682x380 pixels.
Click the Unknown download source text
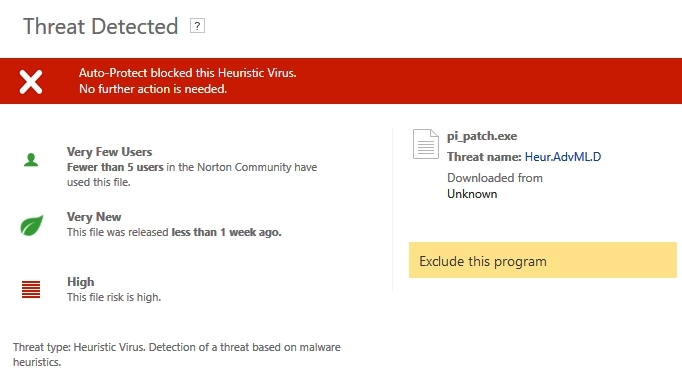[472, 194]
